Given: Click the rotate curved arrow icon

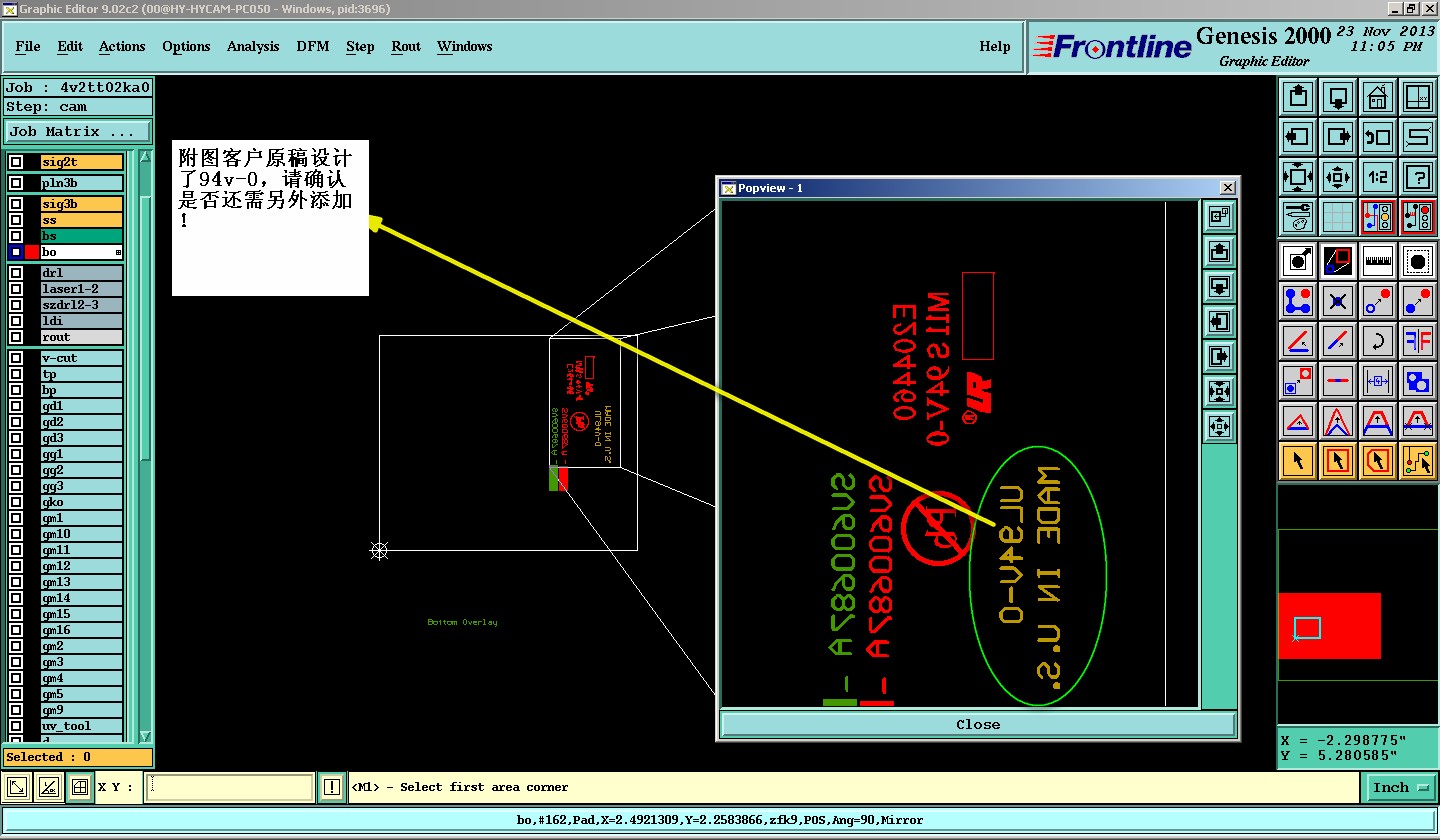Looking at the screenshot, I should [x=1378, y=341].
